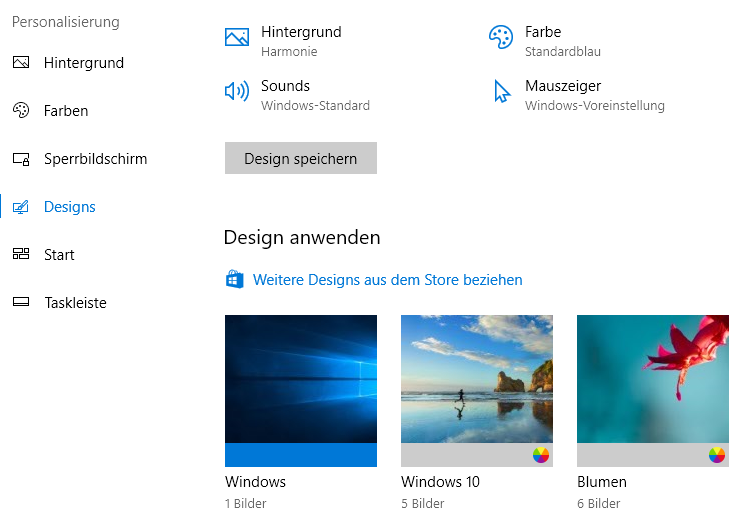This screenshot has width=749, height=527.
Task: Click the Mauszeiger cursor icon
Action: pyautogui.click(x=501, y=92)
